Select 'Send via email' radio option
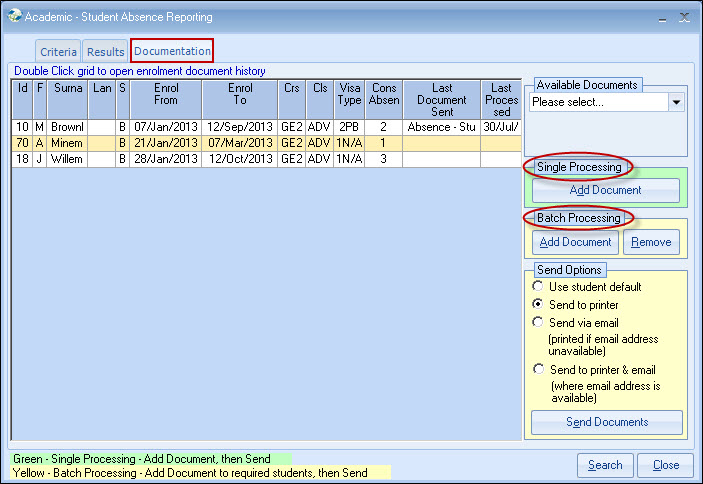Viewport: 703px width, 484px height. (x=539, y=323)
